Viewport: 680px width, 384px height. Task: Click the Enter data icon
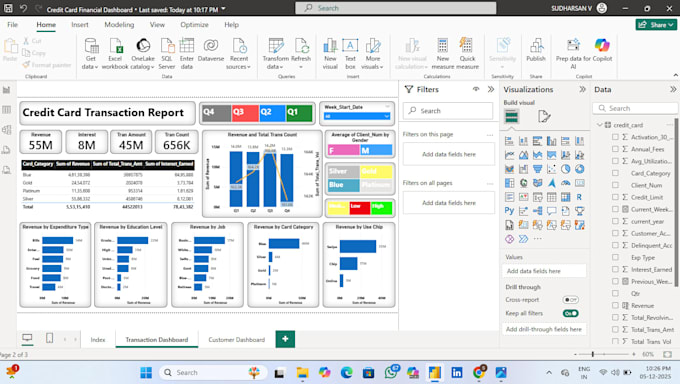click(187, 53)
